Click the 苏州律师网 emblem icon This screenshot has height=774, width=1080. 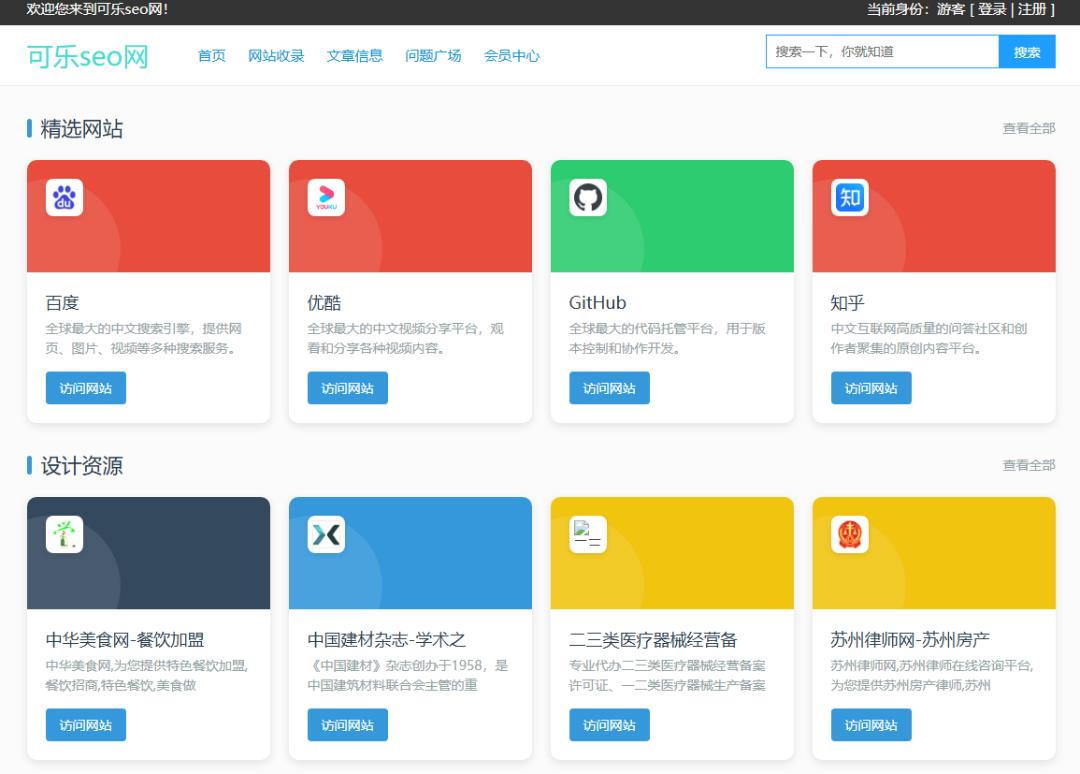point(850,535)
